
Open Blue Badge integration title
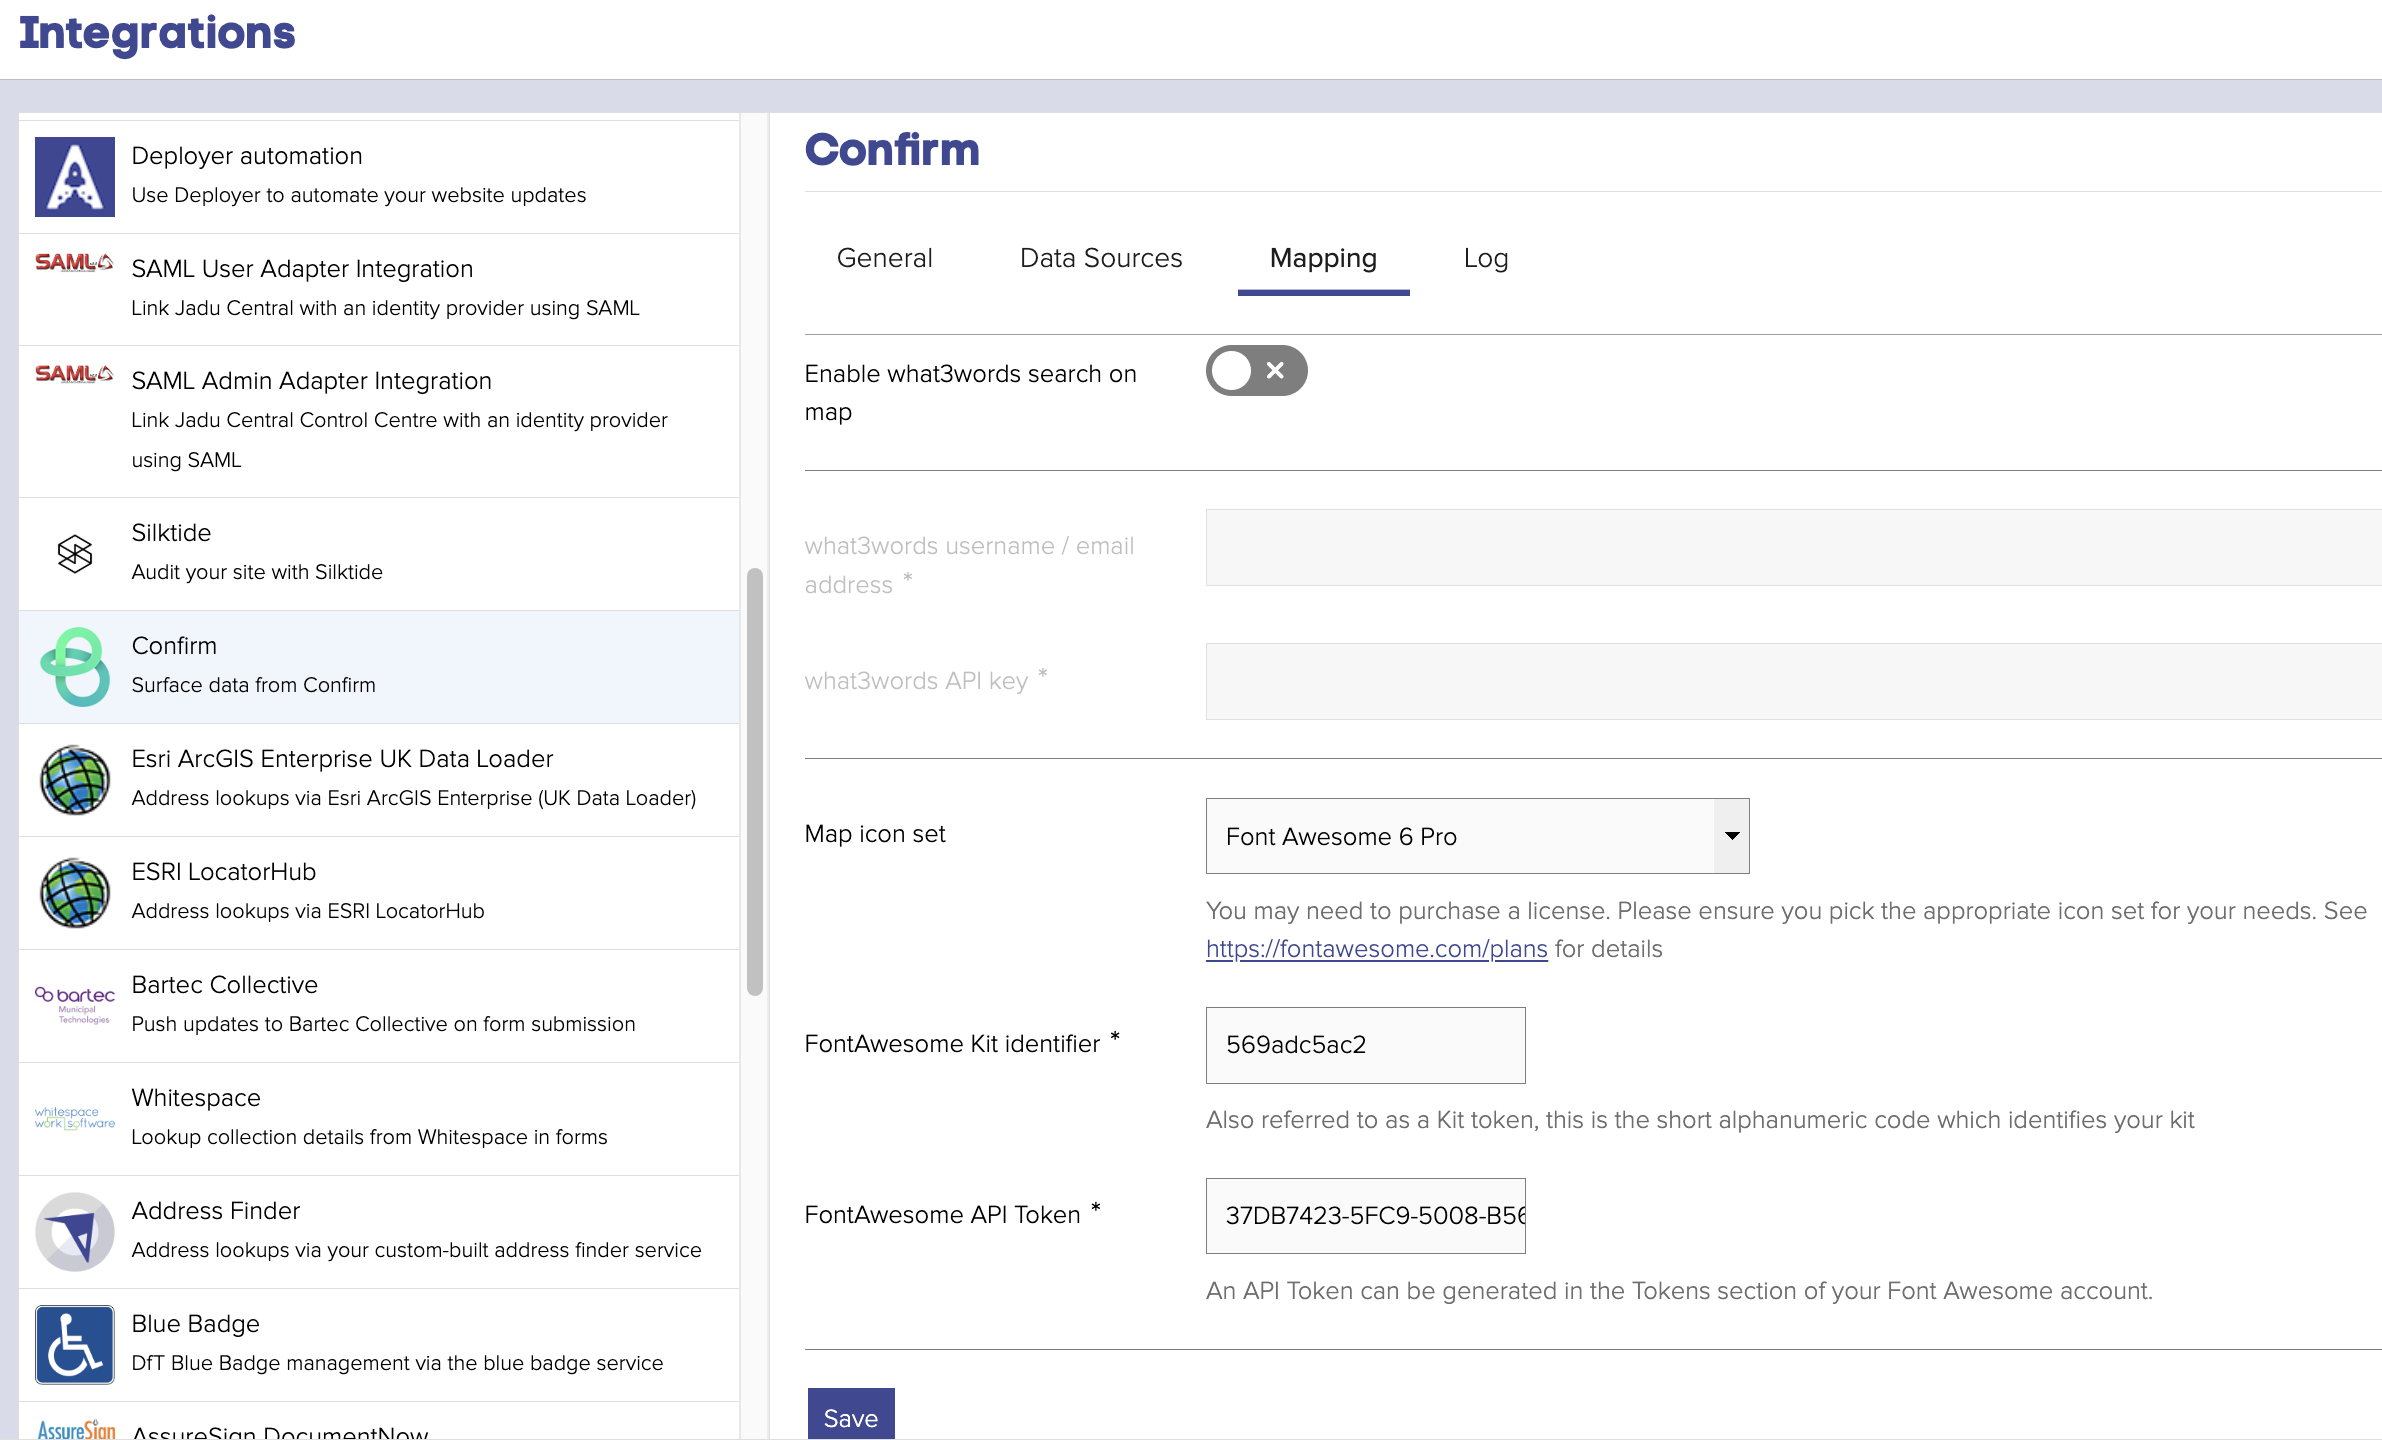click(x=195, y=1324)
